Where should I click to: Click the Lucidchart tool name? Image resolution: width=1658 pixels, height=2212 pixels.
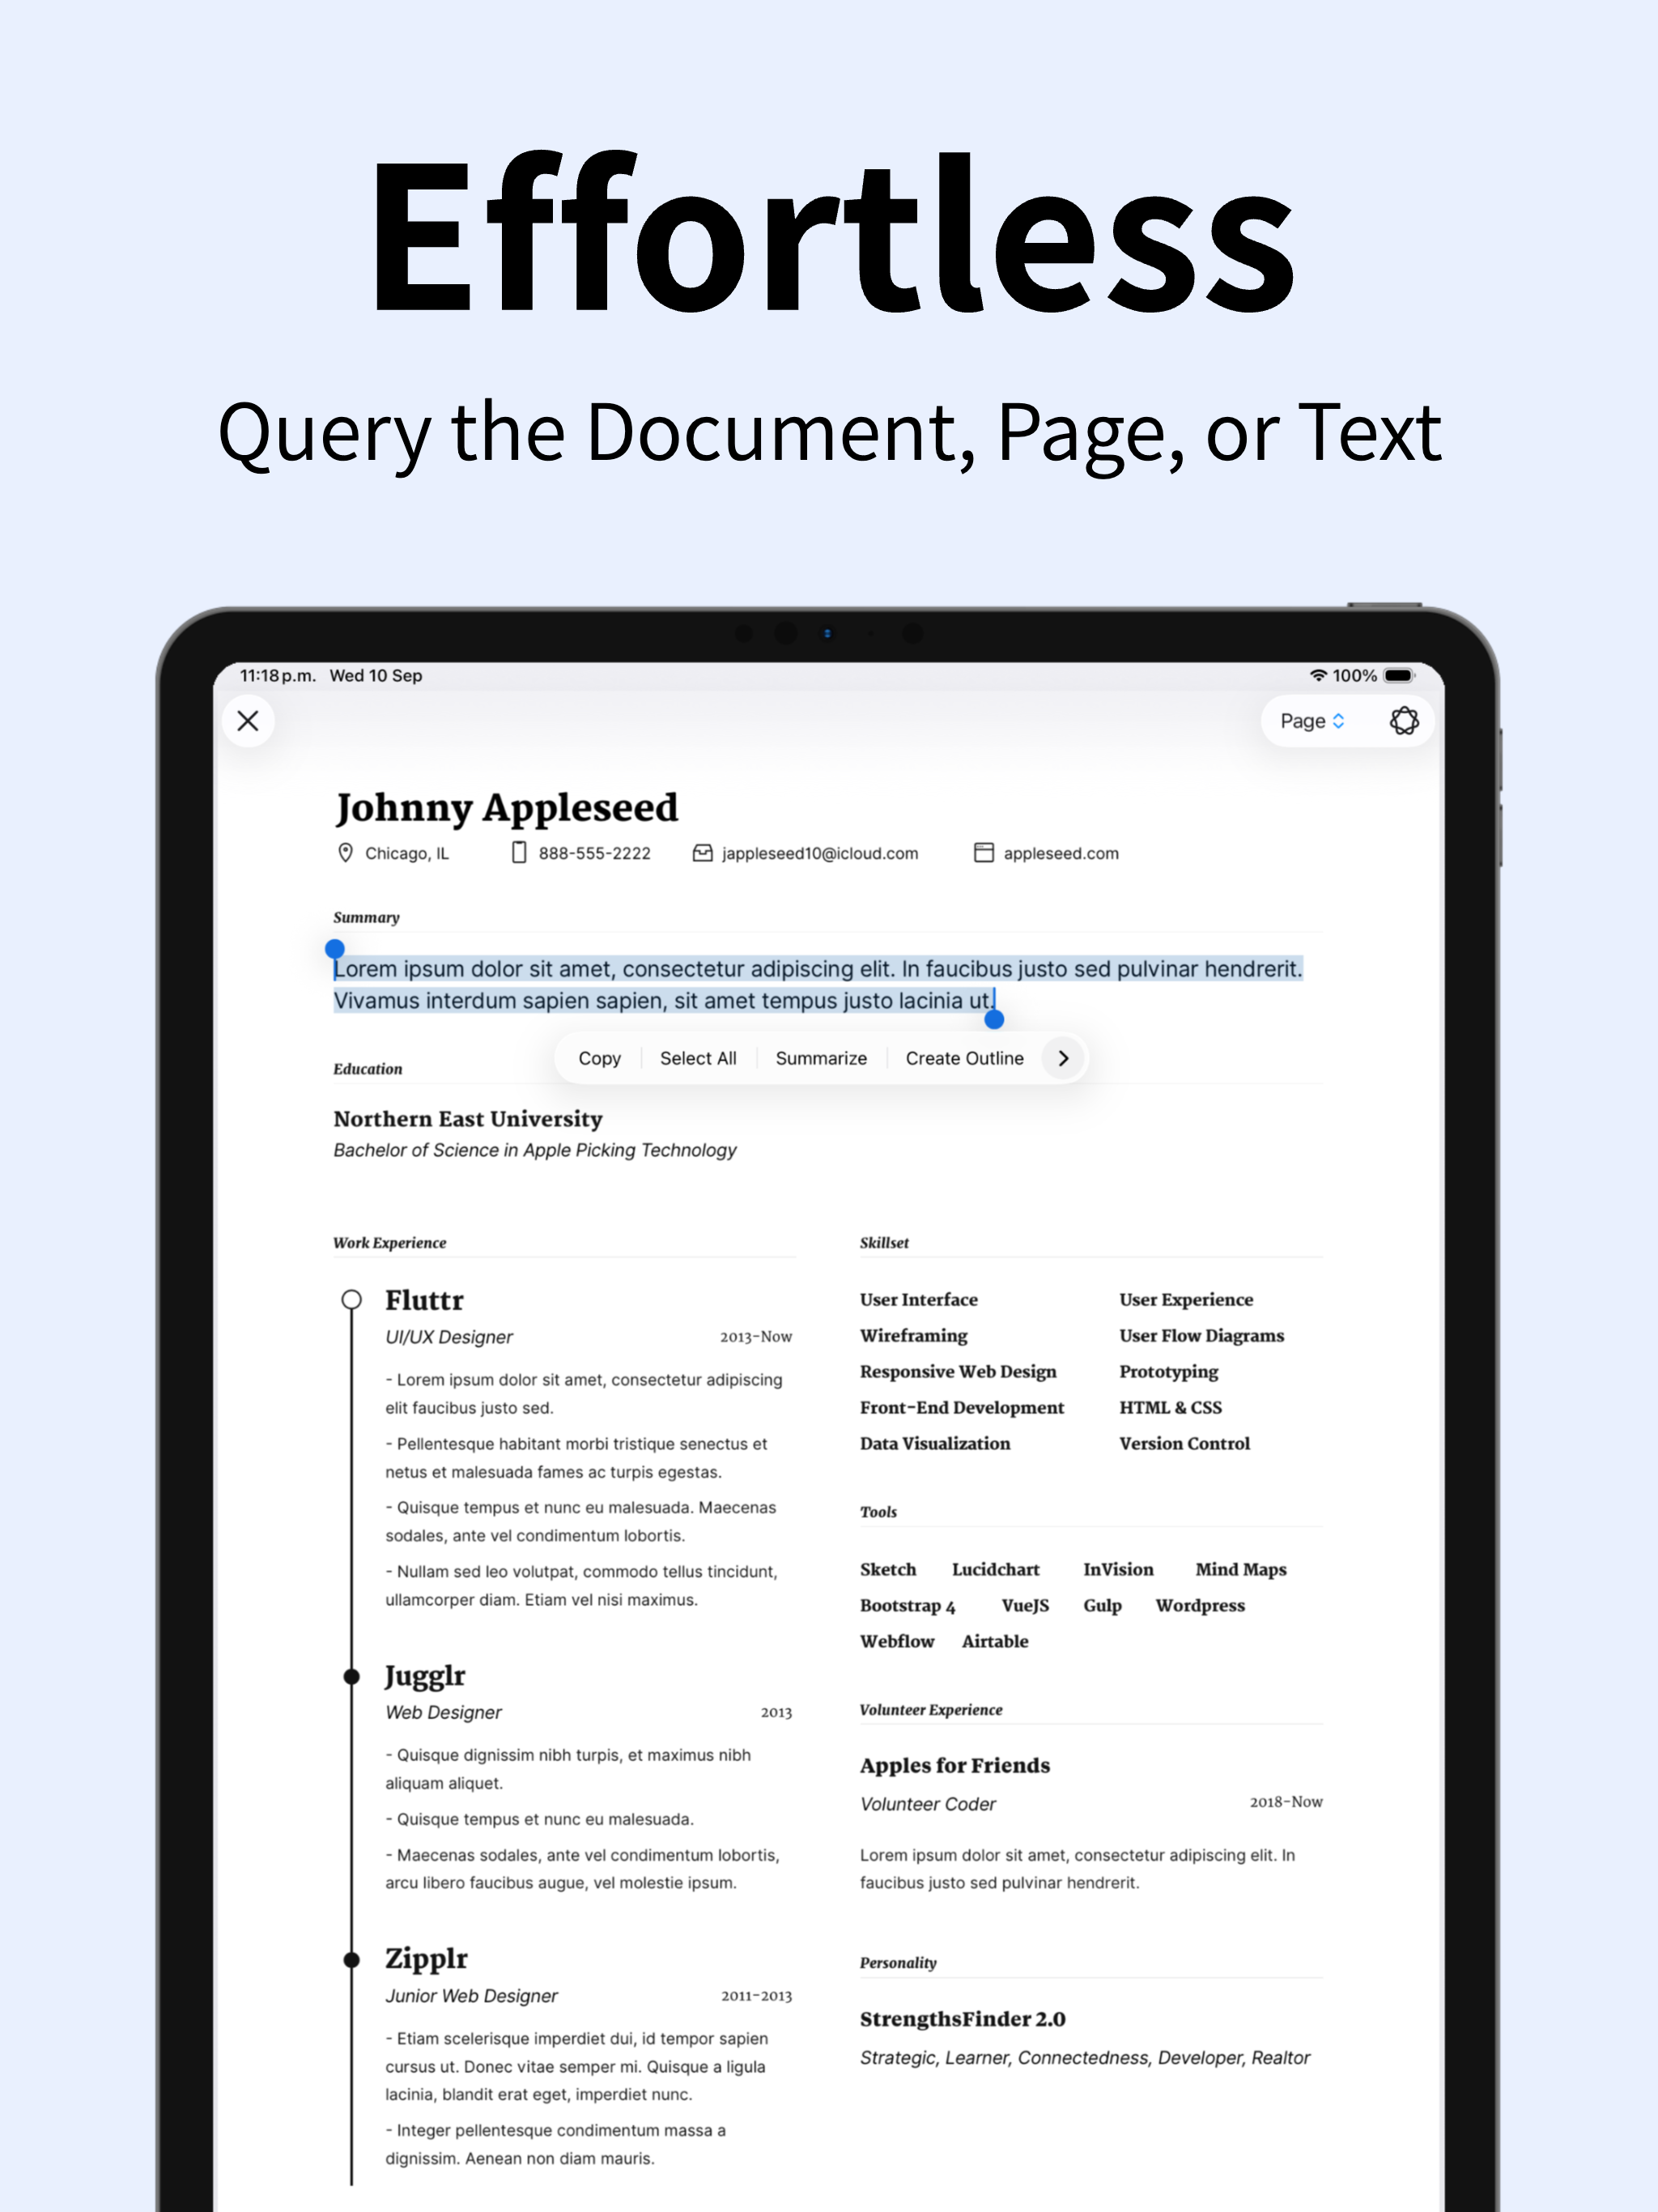coord(996,1570)
